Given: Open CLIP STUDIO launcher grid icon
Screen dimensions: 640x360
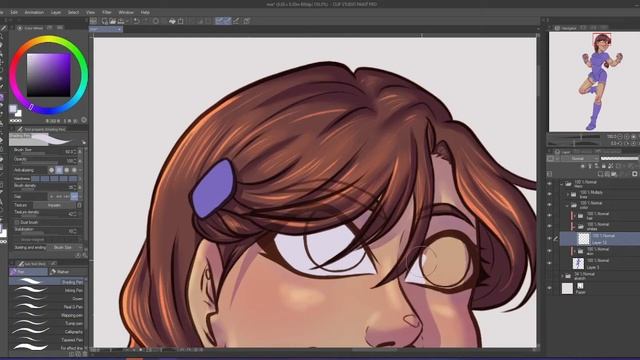Looking at the screenshot, I should (x=93, y=21).
